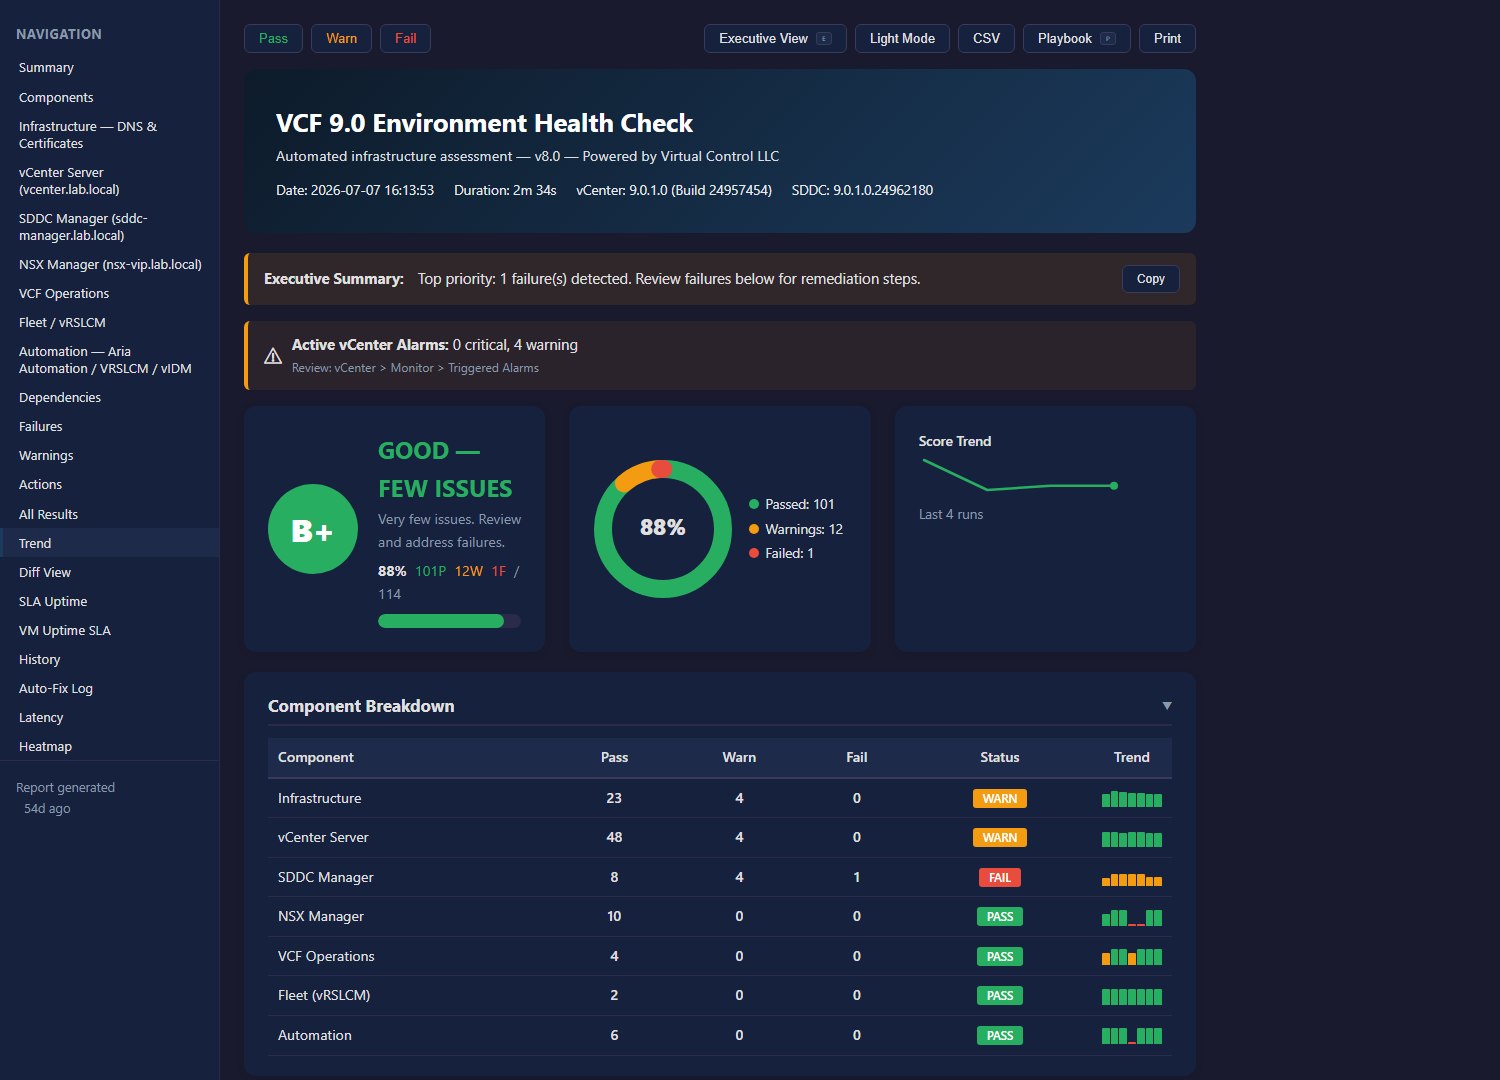Toggle the Pass filter
The width and height of the screenshot is (1500, 1080).
(273, 39)
